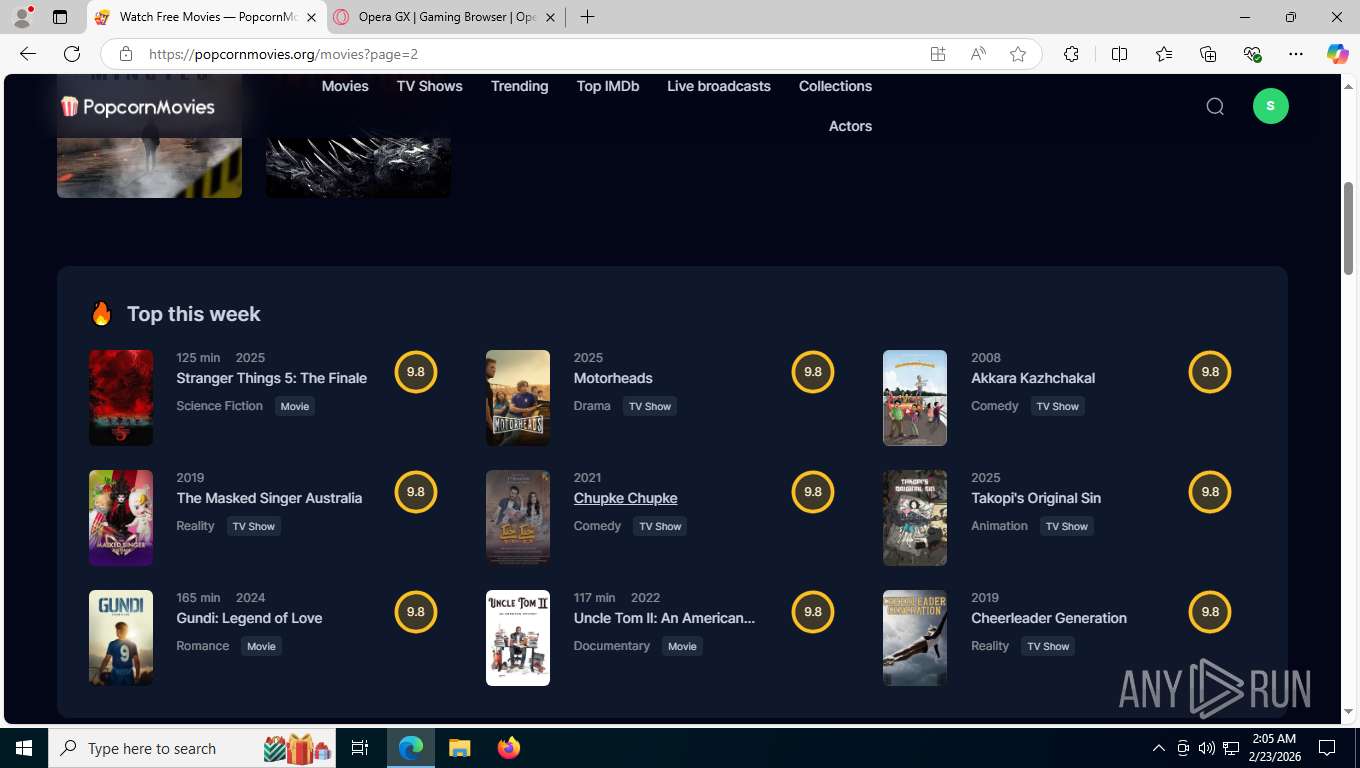Viewport: 1360px width, 768px height.
Task: Open Takopi's Original Sin title link
Action: 1036,498
